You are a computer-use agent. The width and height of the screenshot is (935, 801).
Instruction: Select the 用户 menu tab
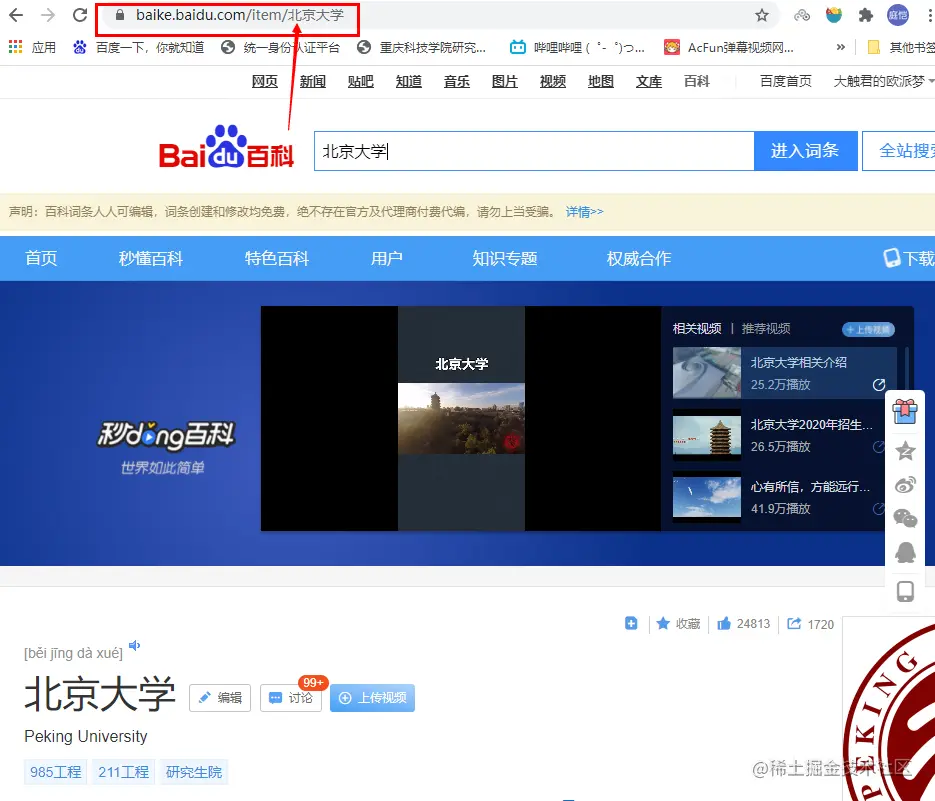[x=386, y=258]
